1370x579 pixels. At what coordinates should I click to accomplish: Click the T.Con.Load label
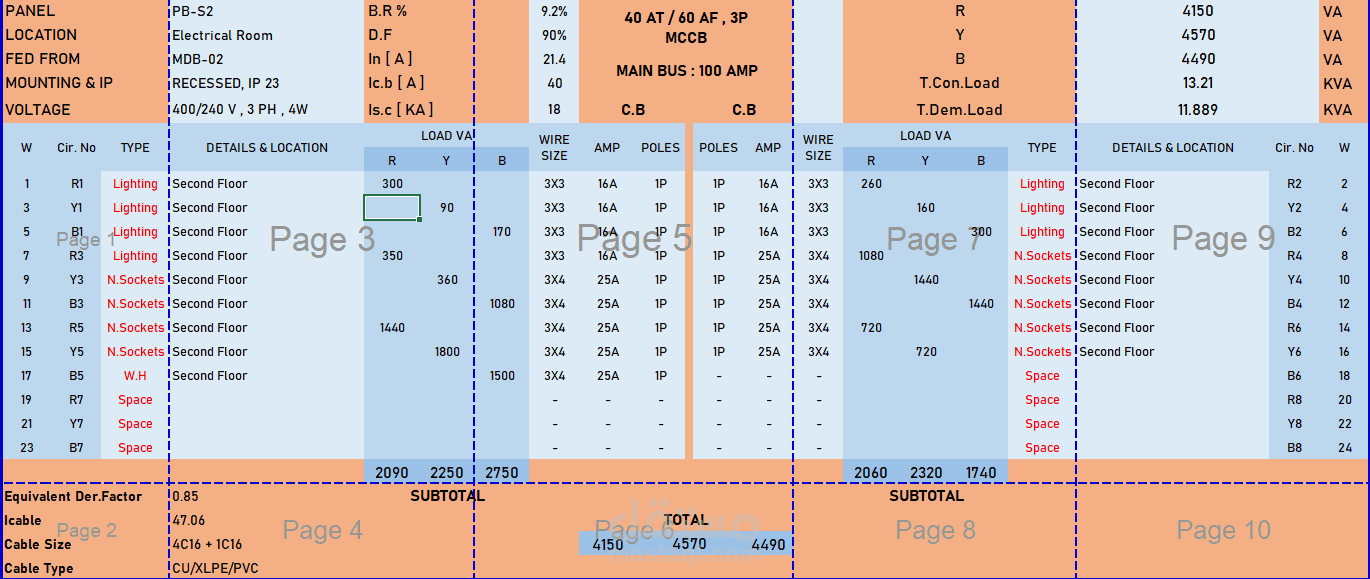(959, 83)
